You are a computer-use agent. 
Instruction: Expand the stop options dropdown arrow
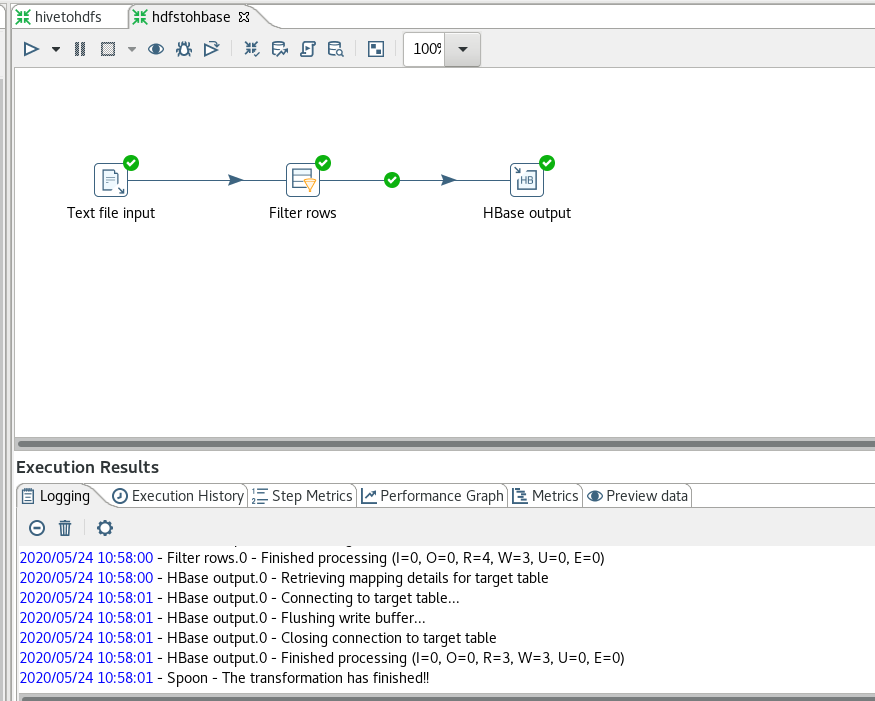tap(132, 49)
